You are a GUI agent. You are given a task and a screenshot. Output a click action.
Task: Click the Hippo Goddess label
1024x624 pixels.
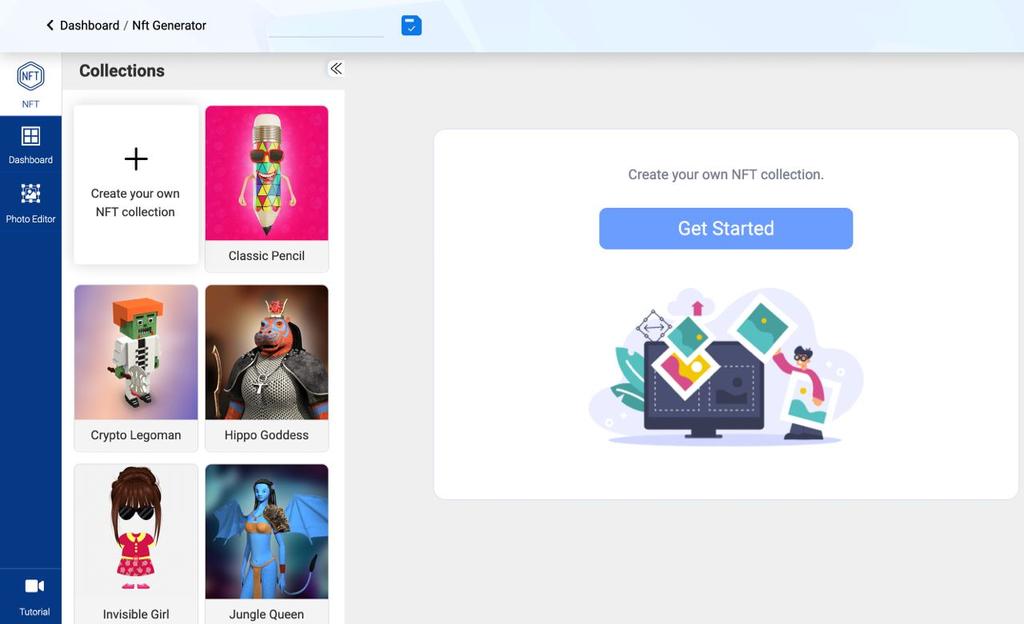(266, 435)
